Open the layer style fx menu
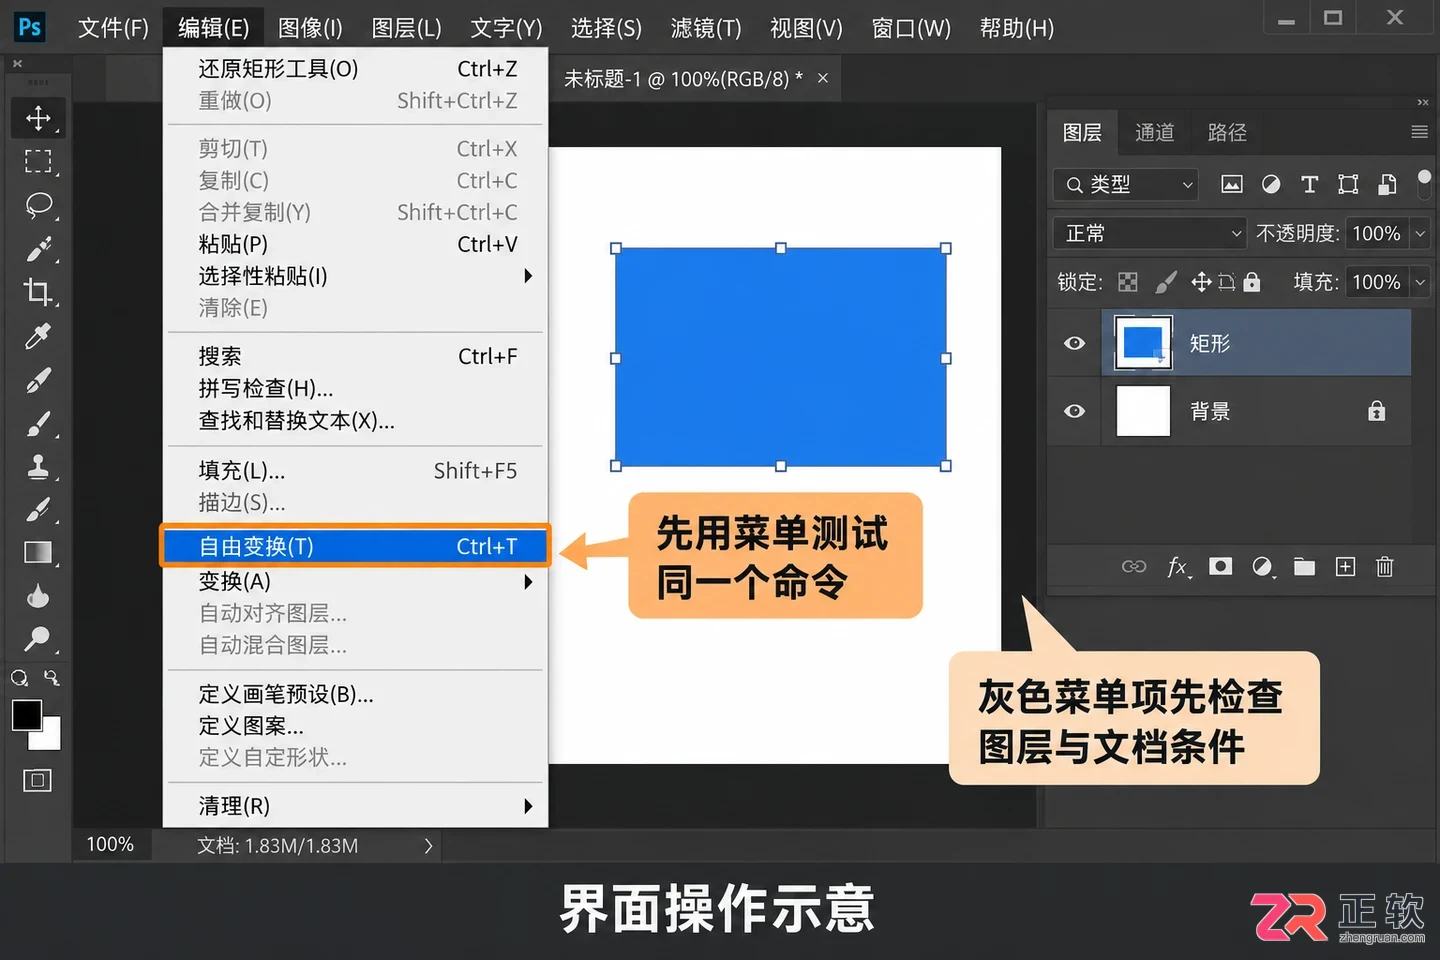This screenshot has width=1440, height=960. (1178, 567)
